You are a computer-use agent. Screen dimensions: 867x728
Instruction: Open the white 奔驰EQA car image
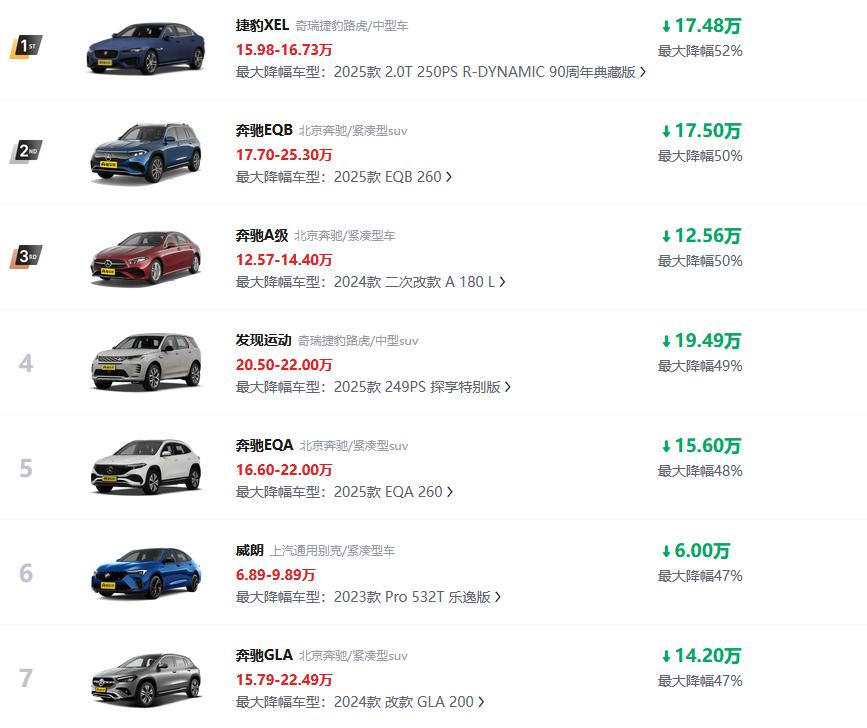[146, 467]
